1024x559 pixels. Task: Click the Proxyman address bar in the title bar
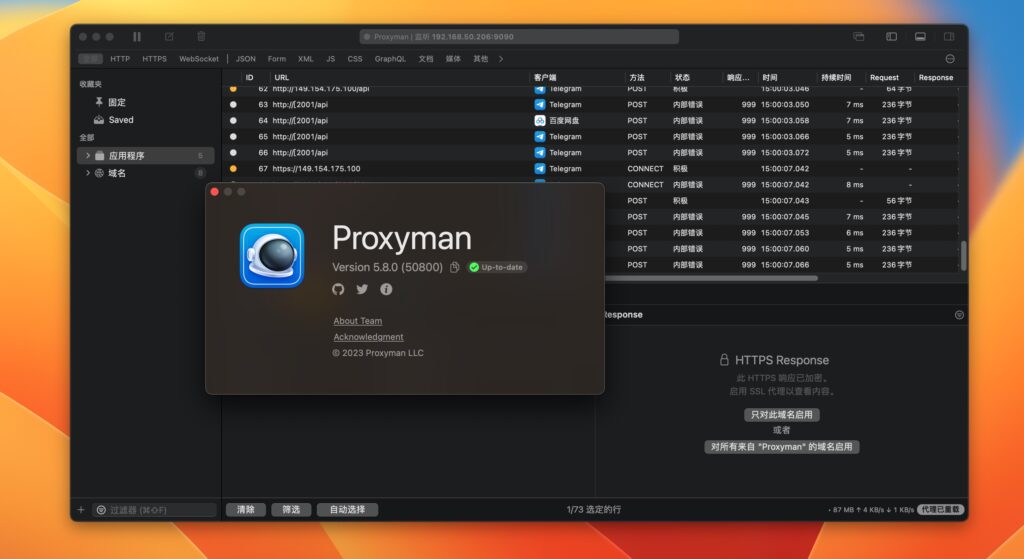tap(519, 37)
